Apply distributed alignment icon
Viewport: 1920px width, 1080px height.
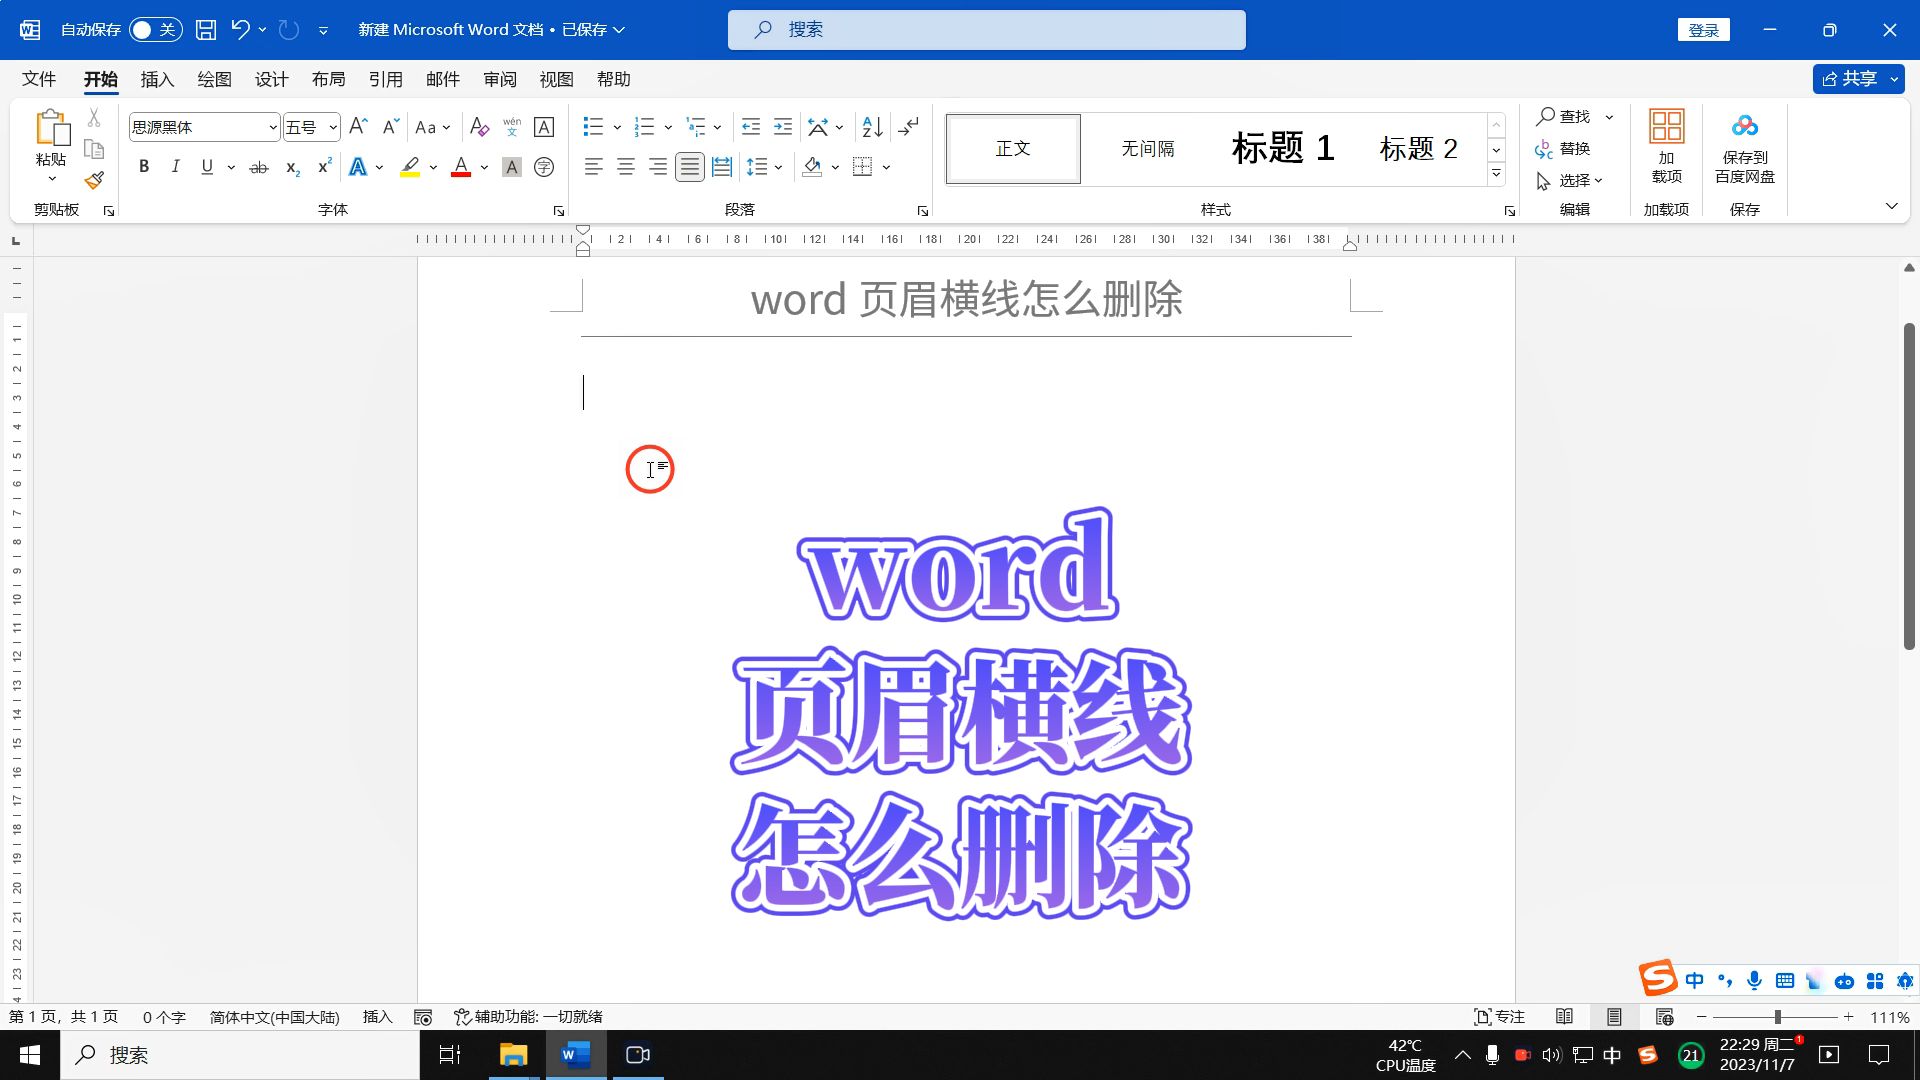click(722, 167)
